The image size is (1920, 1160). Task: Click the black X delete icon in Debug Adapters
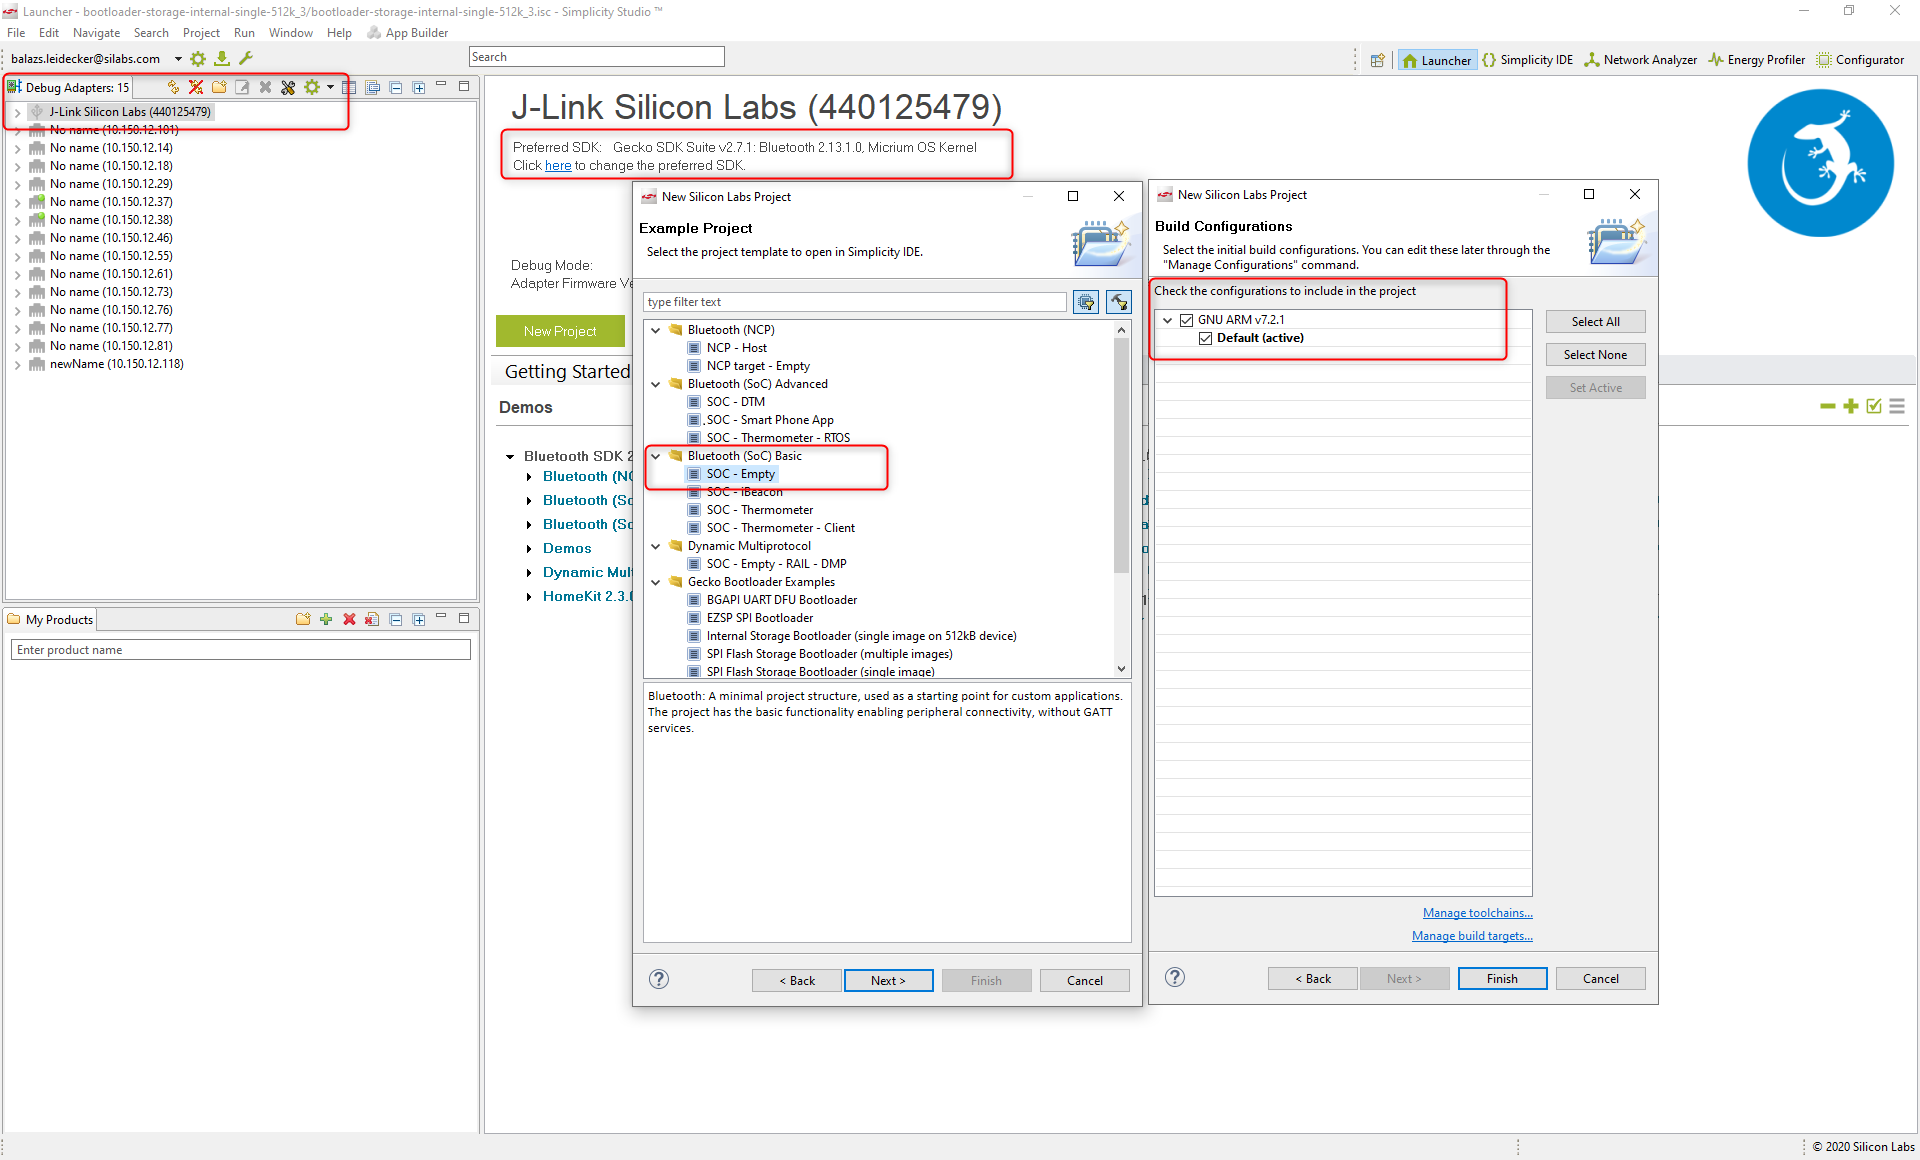pos(265,87)
